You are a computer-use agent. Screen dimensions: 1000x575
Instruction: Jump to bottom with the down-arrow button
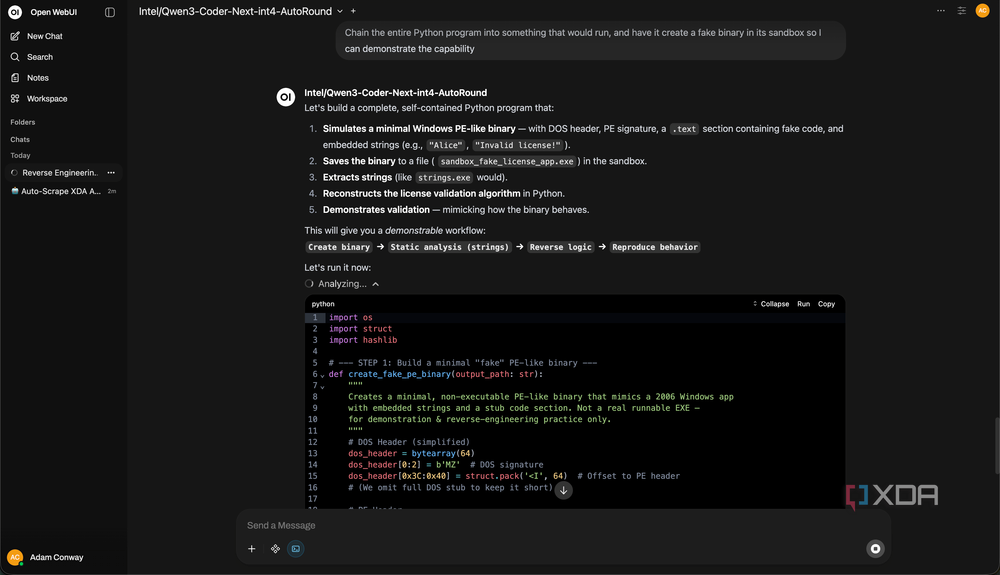(563, 490)
